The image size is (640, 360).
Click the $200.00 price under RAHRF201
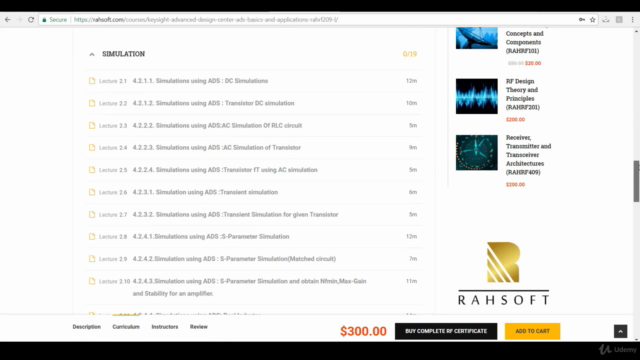[516, 120]
